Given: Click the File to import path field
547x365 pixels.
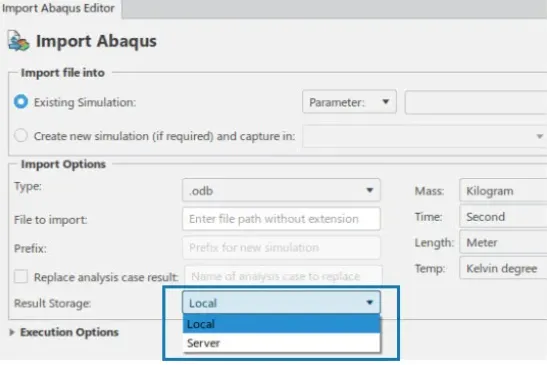Looking at the screenshot, I should 281,219.
